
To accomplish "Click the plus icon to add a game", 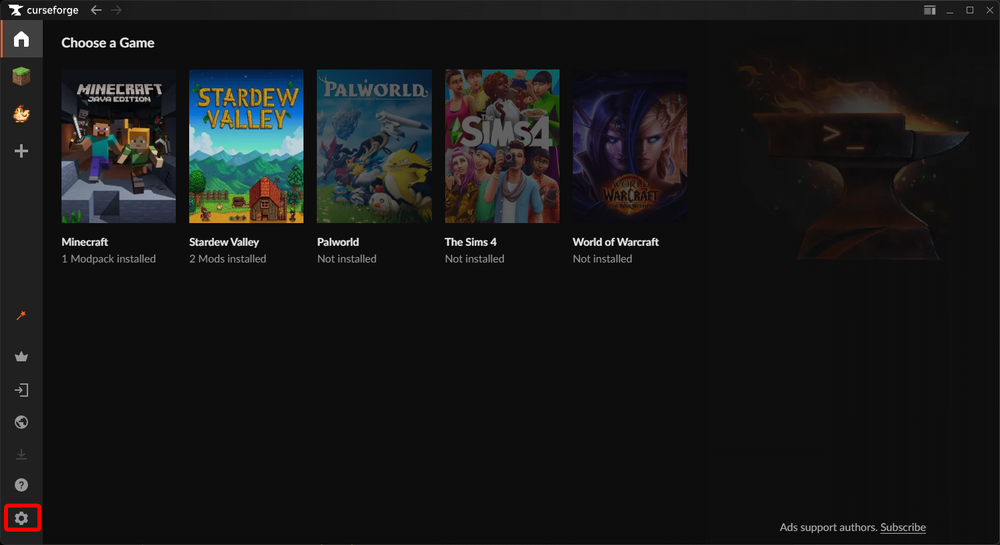I will click(x=21, y=151).
